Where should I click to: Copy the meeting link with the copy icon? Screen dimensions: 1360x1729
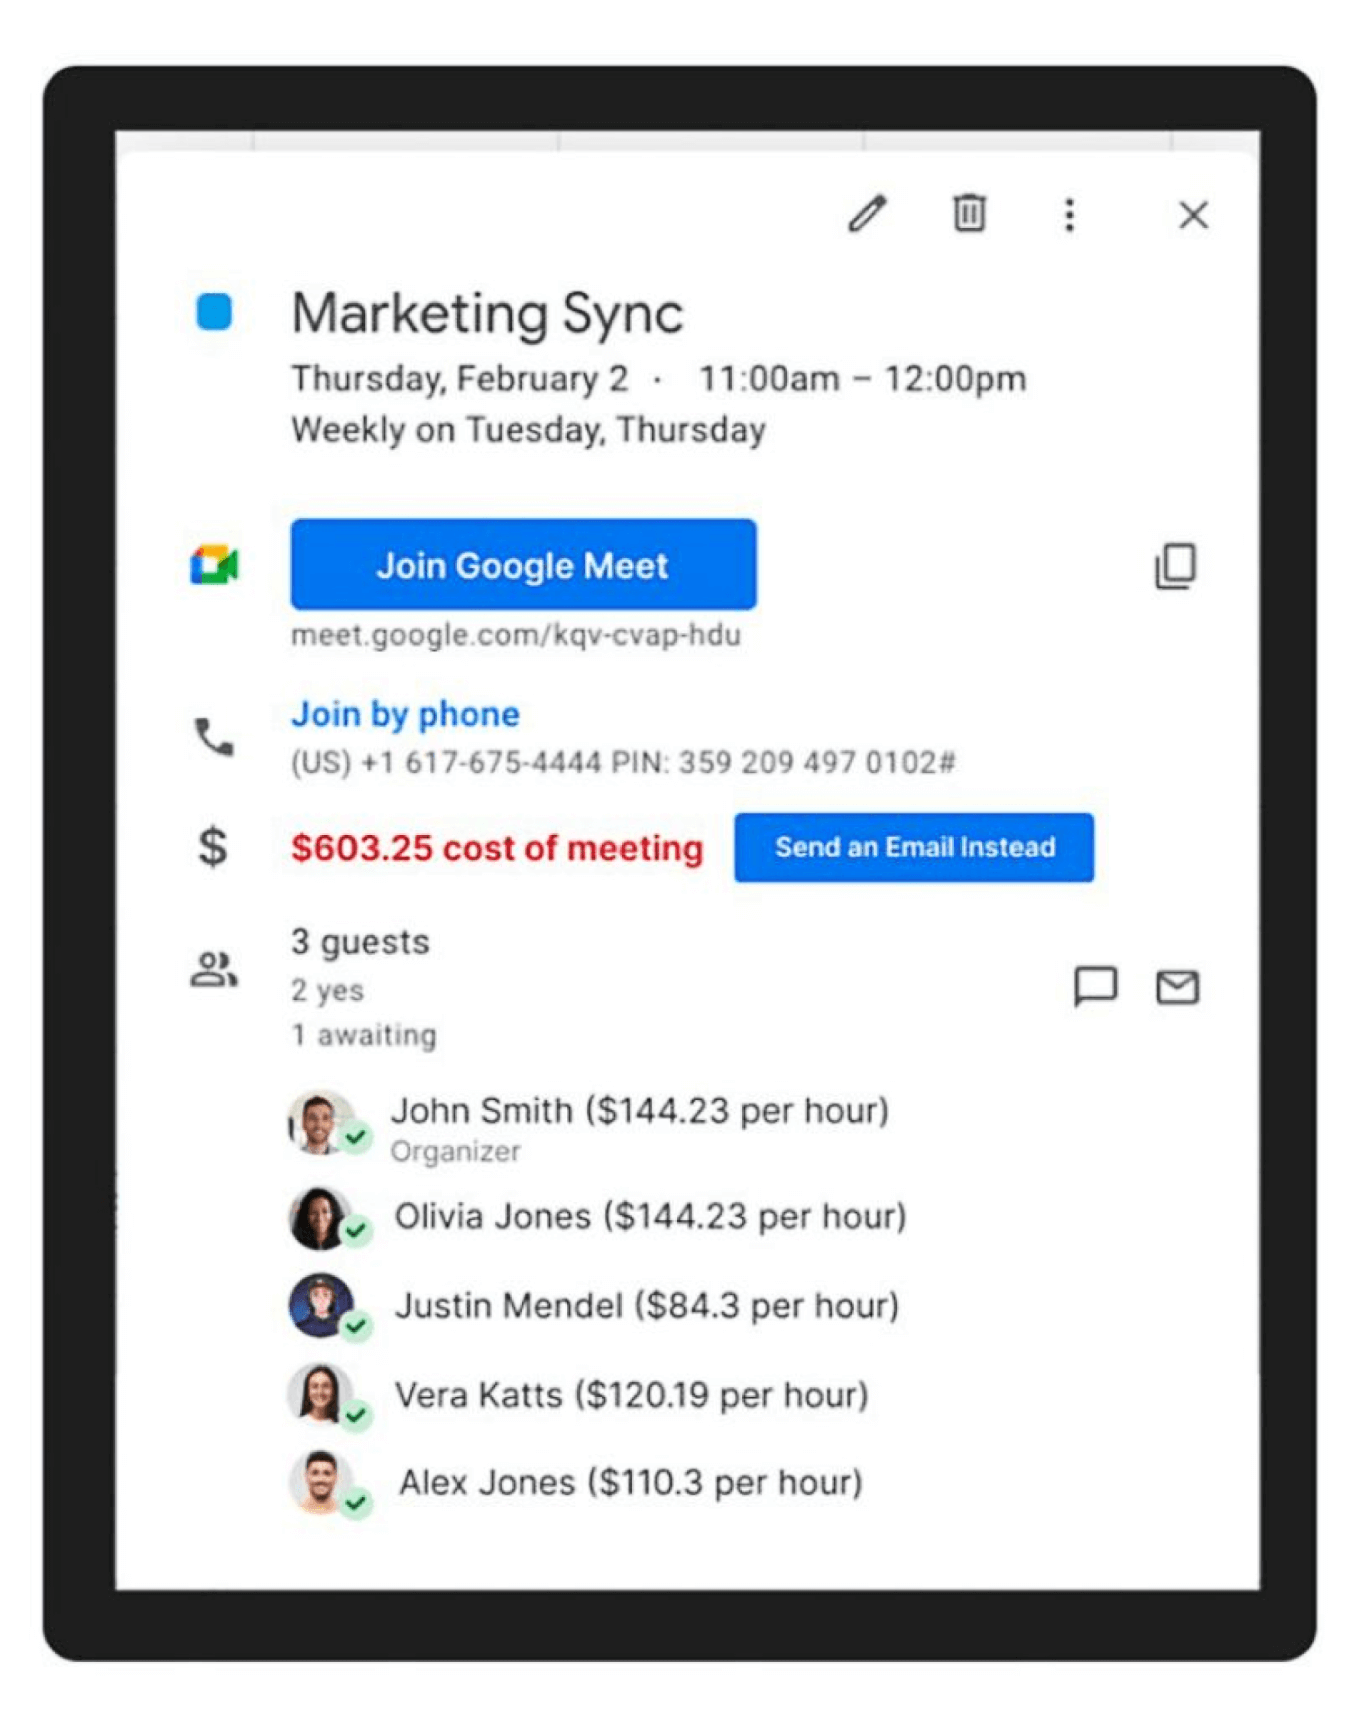click(x=1175, y=566)
